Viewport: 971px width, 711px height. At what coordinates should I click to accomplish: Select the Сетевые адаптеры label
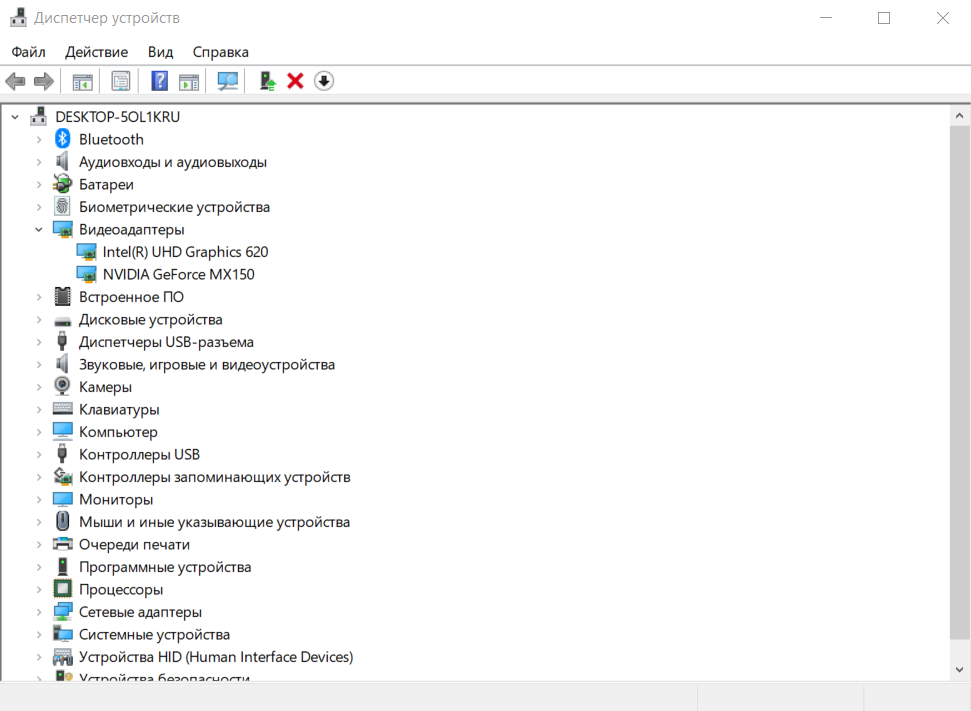140,612
